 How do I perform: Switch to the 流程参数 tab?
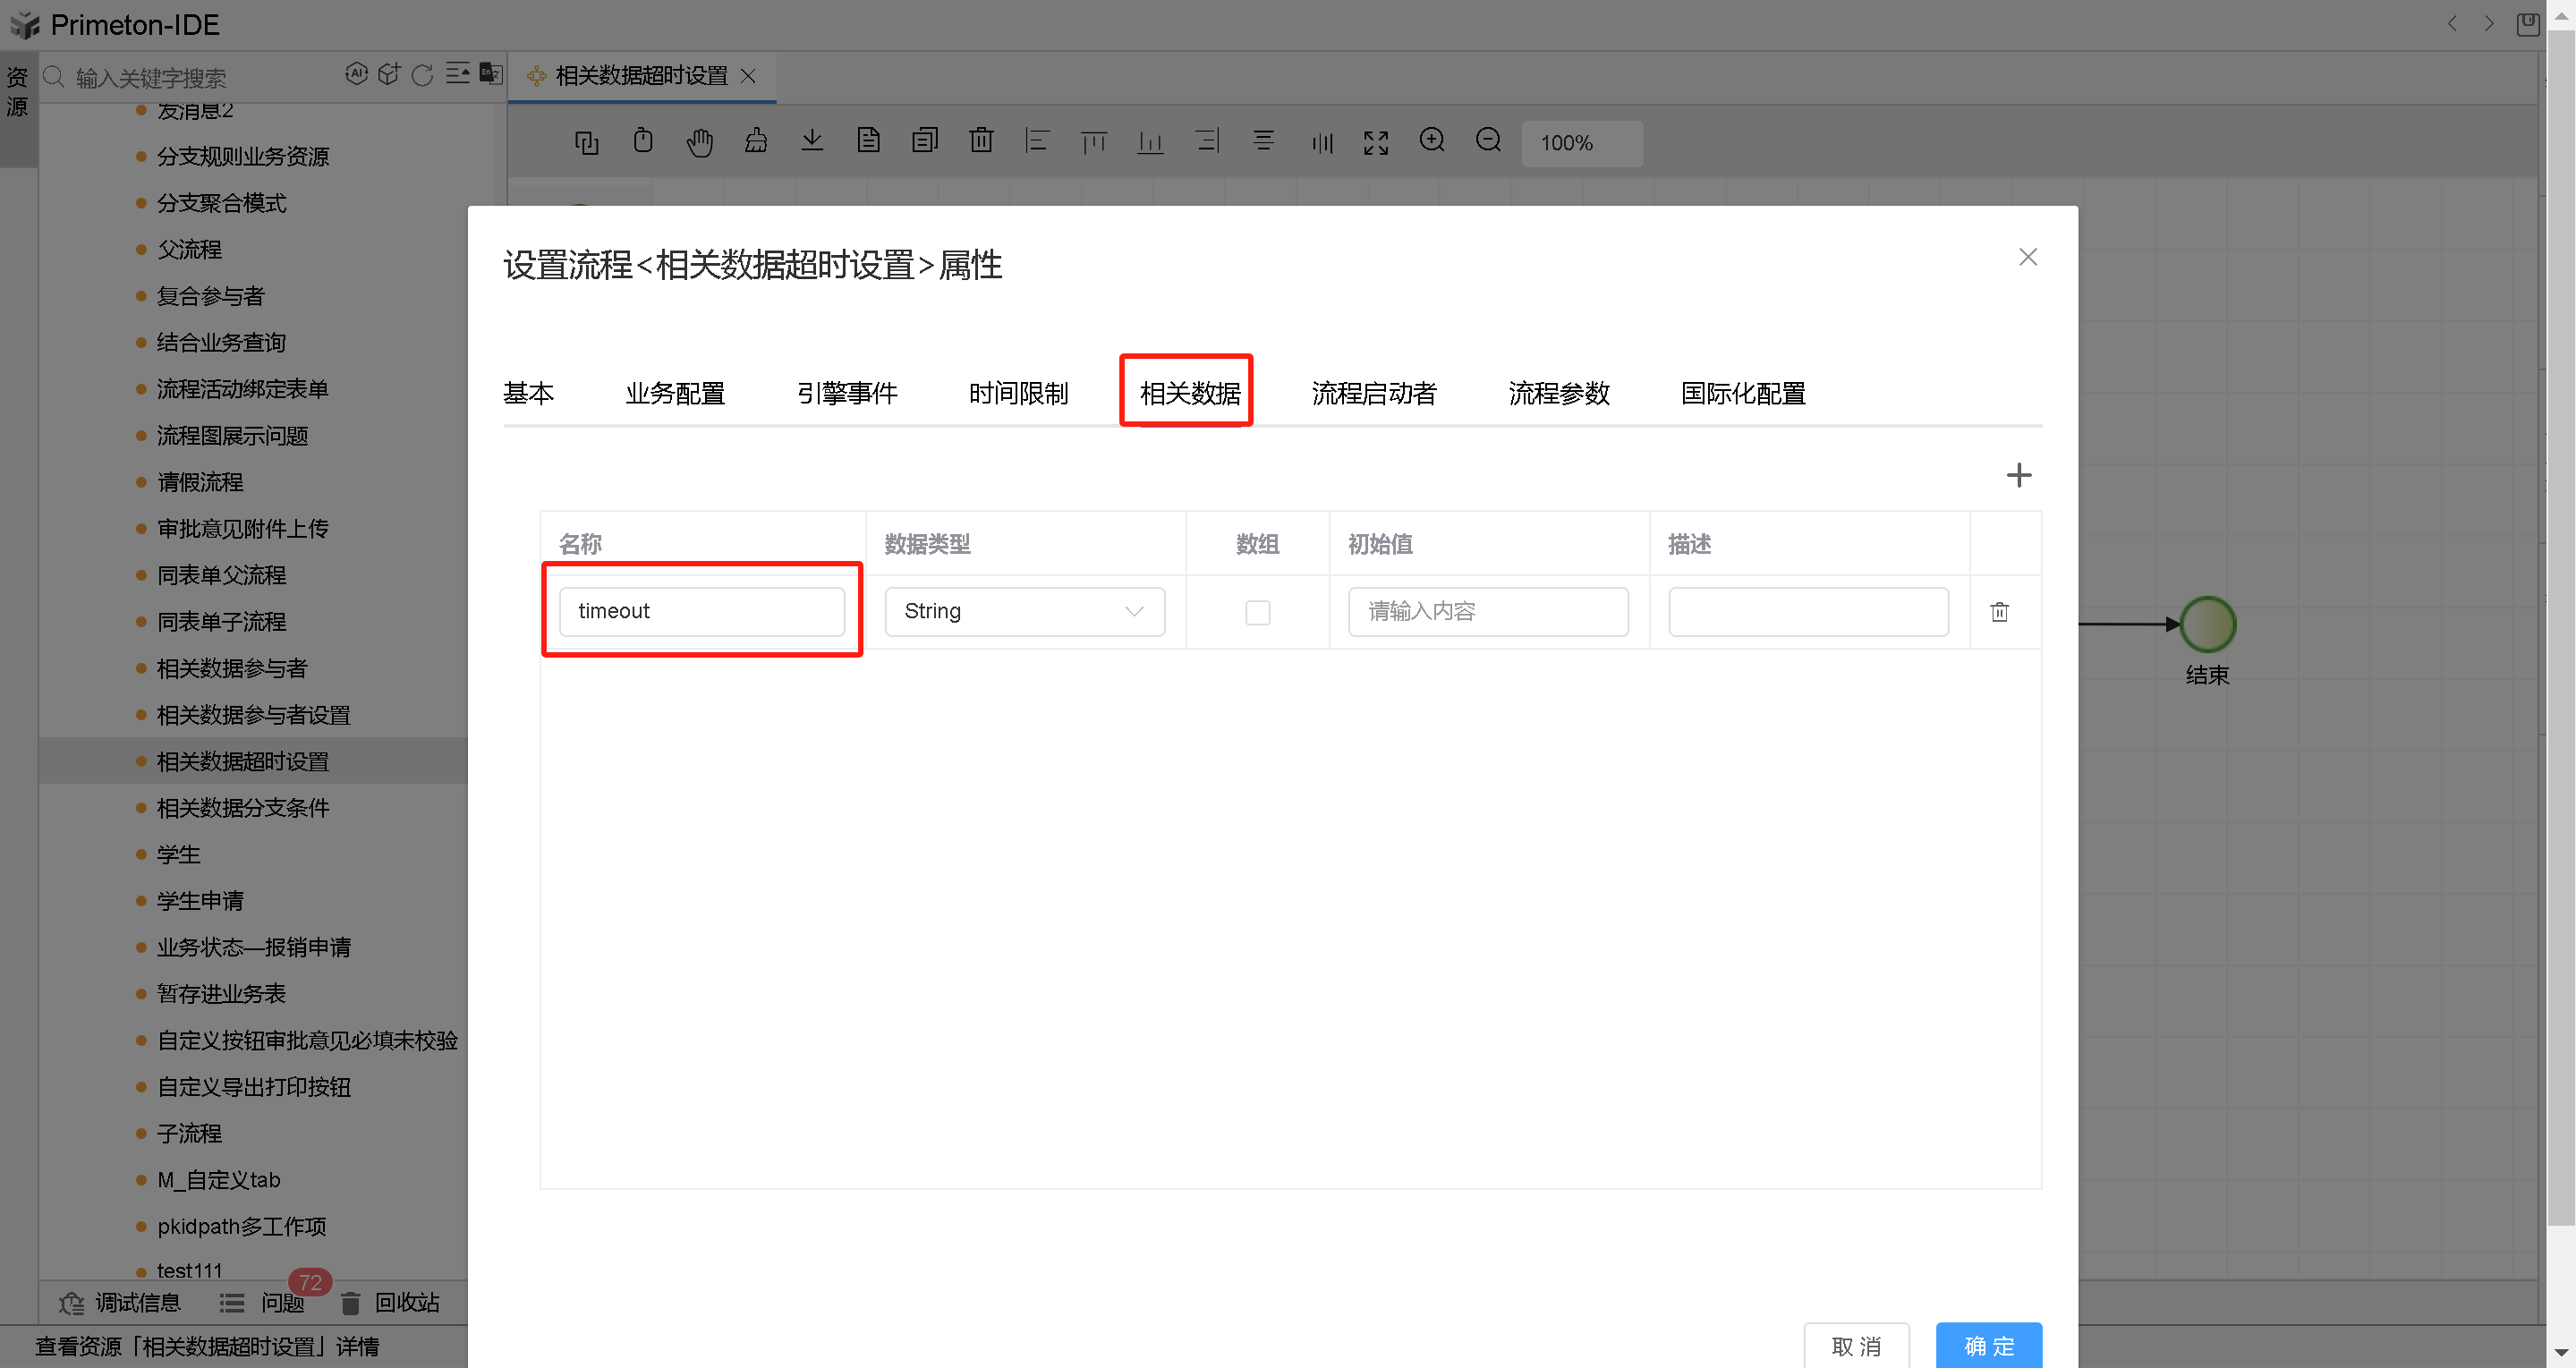click(1558, 393)
